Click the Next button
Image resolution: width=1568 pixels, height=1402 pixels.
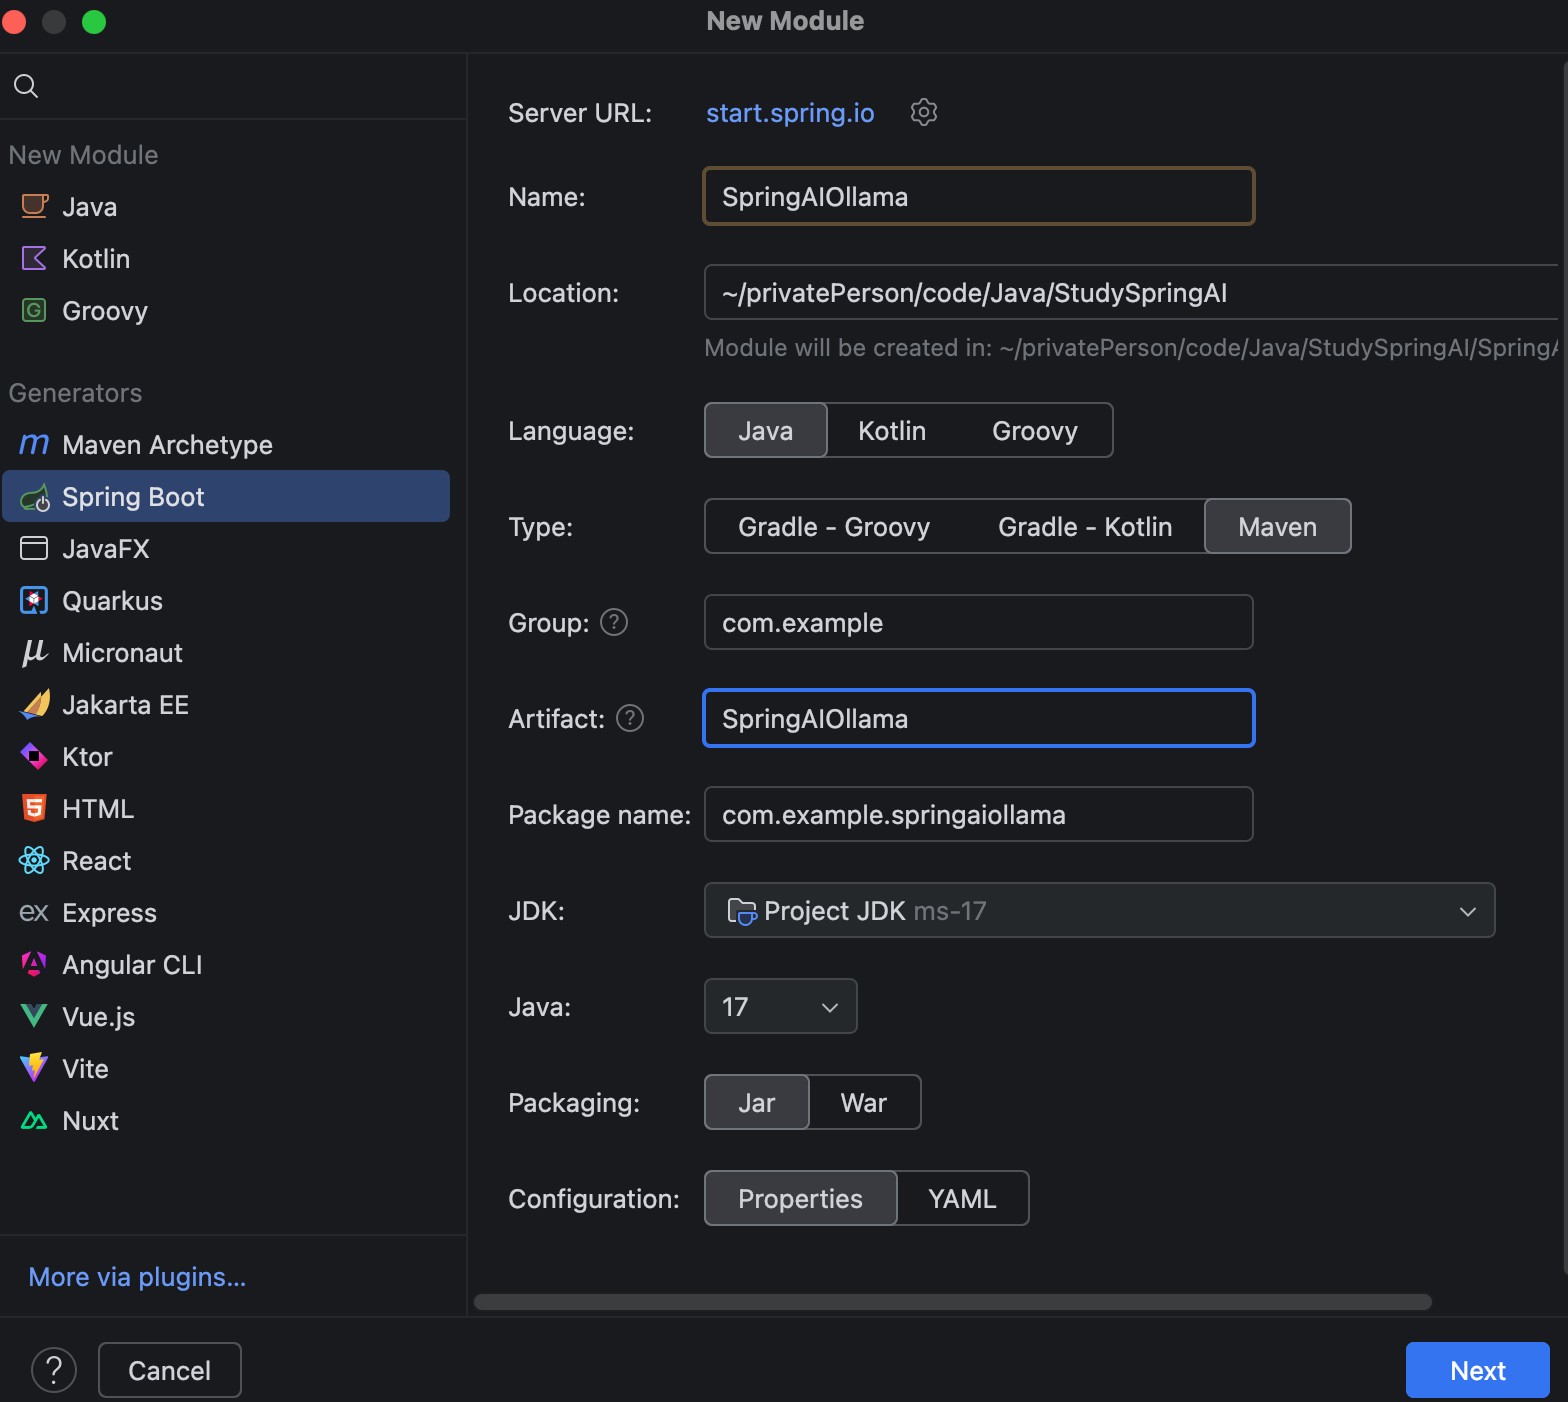1478,1370
